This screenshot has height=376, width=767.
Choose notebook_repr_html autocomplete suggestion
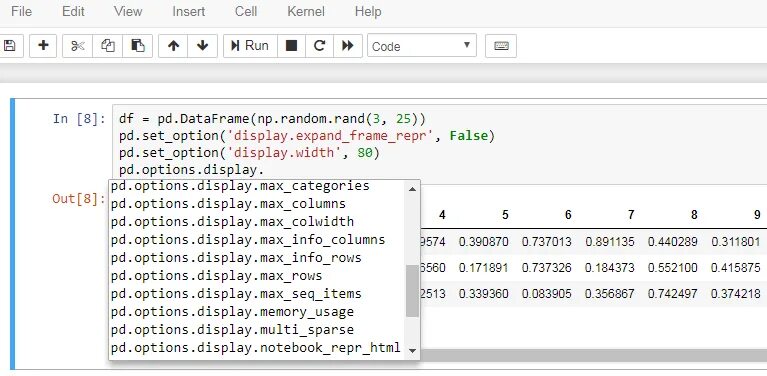[257, 348]
